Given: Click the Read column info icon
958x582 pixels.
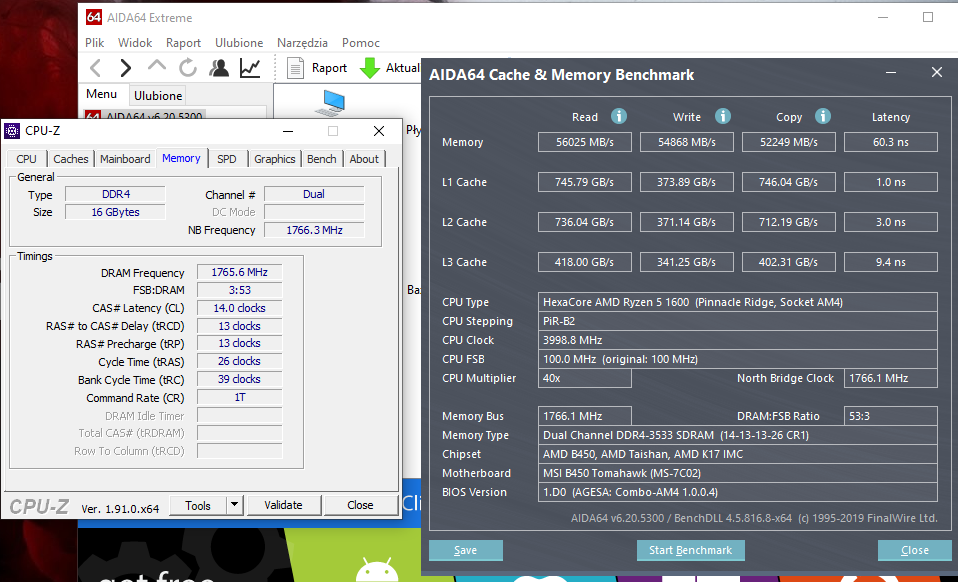Looking at the screenshot, I should click(x=619, y=116).
